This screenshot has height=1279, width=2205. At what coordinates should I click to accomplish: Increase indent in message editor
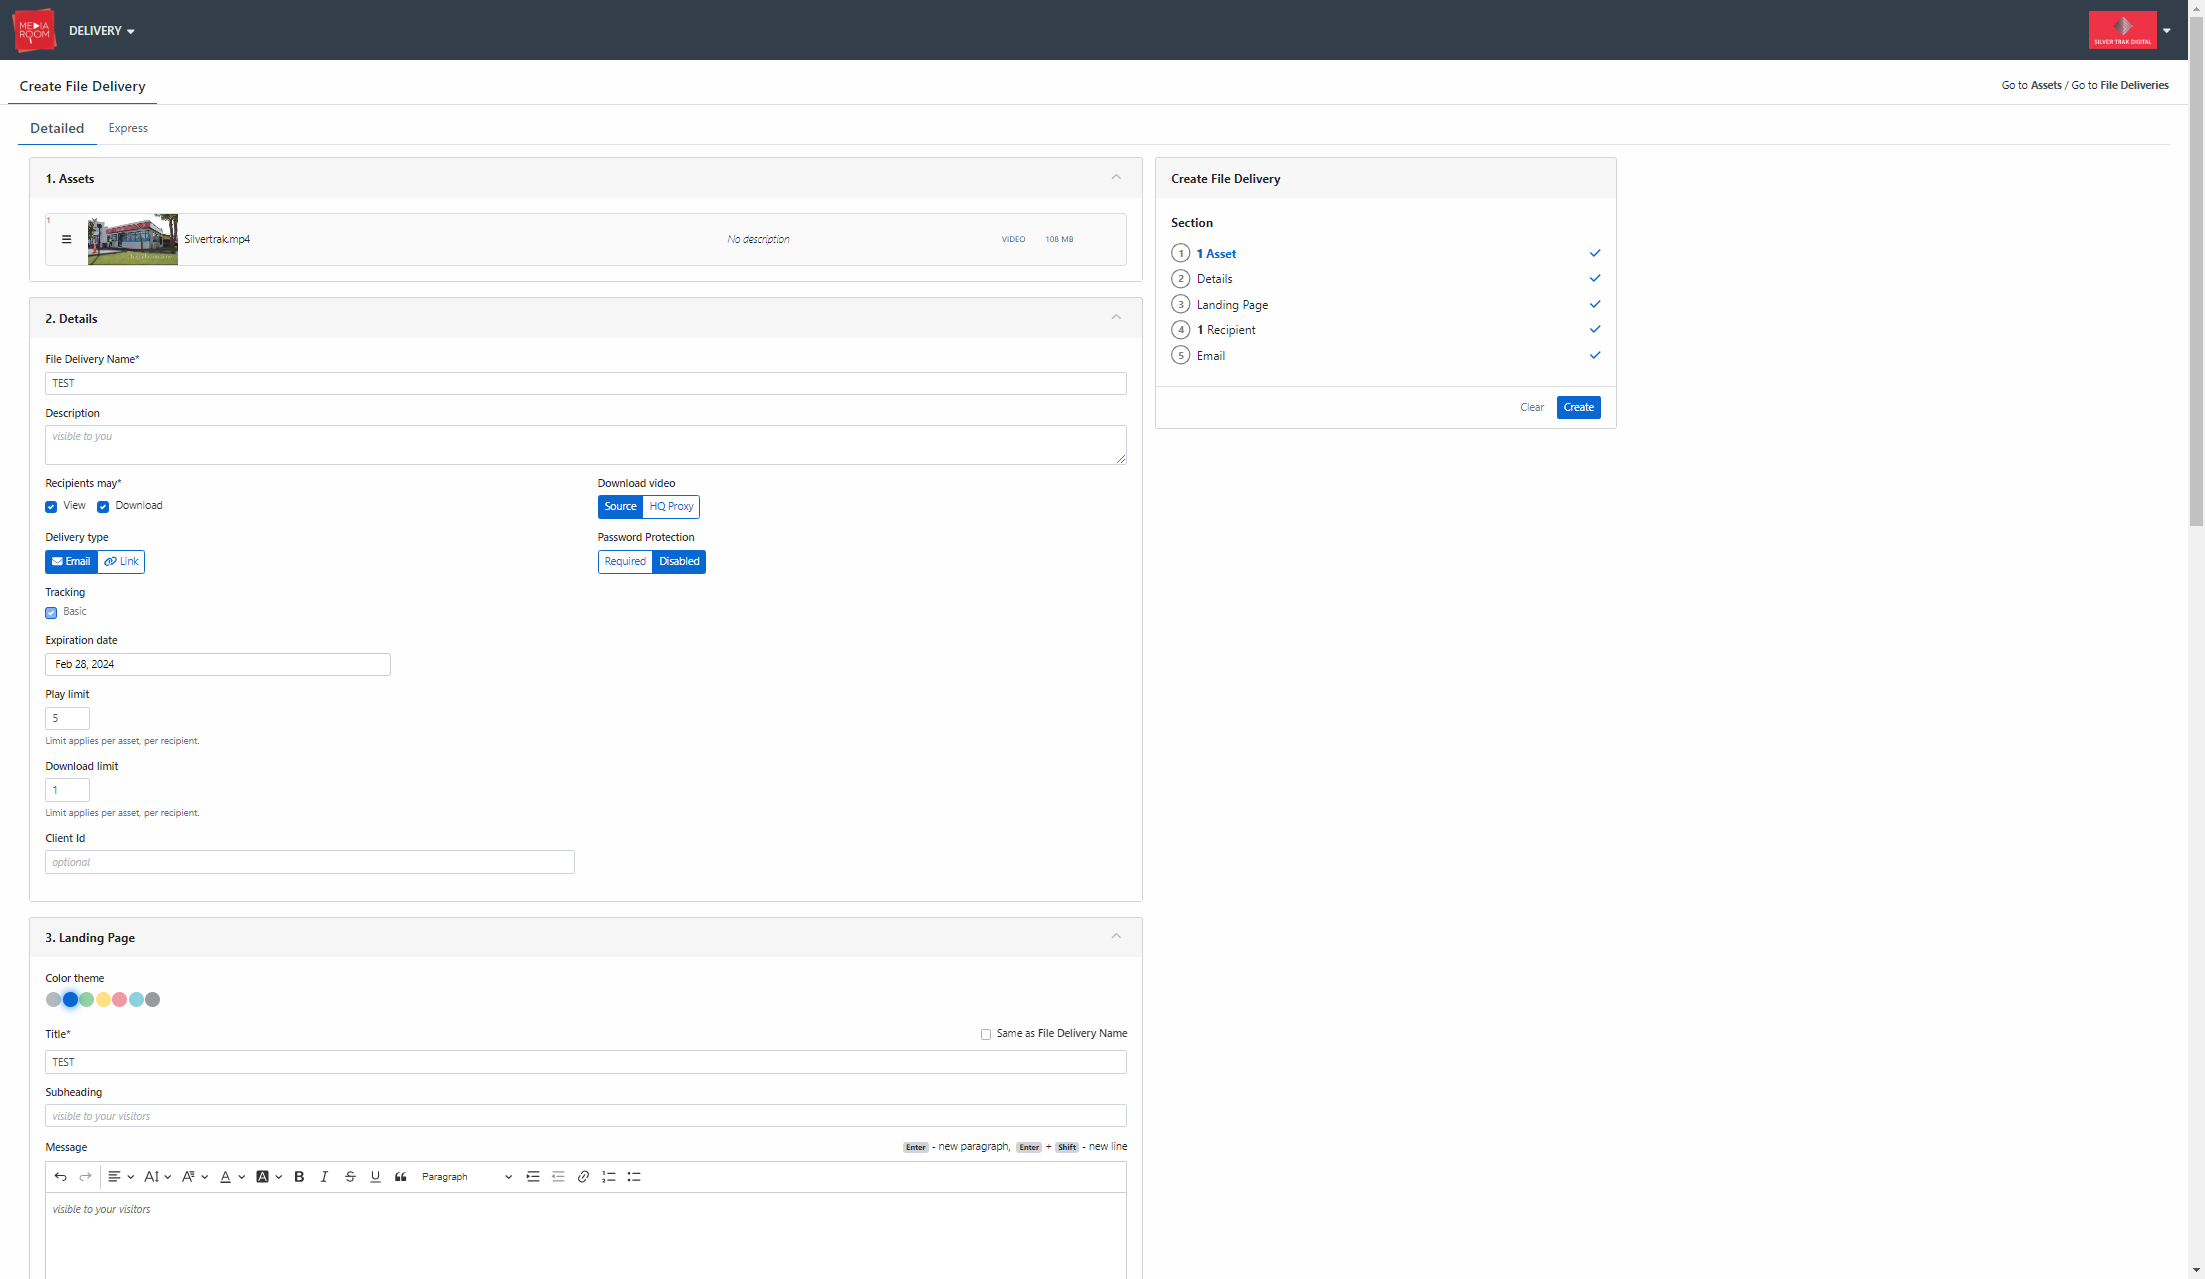click(x=533, y=1177)
